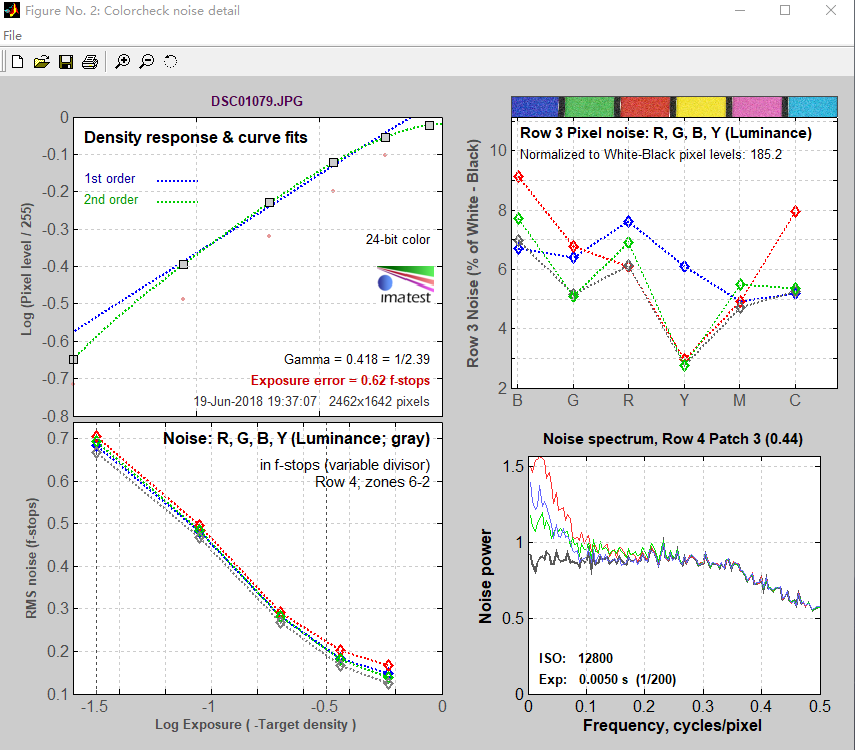Click the New Figure toolbar icon
Viewport: 855px width, 750px height.
[x=17, y=62]
